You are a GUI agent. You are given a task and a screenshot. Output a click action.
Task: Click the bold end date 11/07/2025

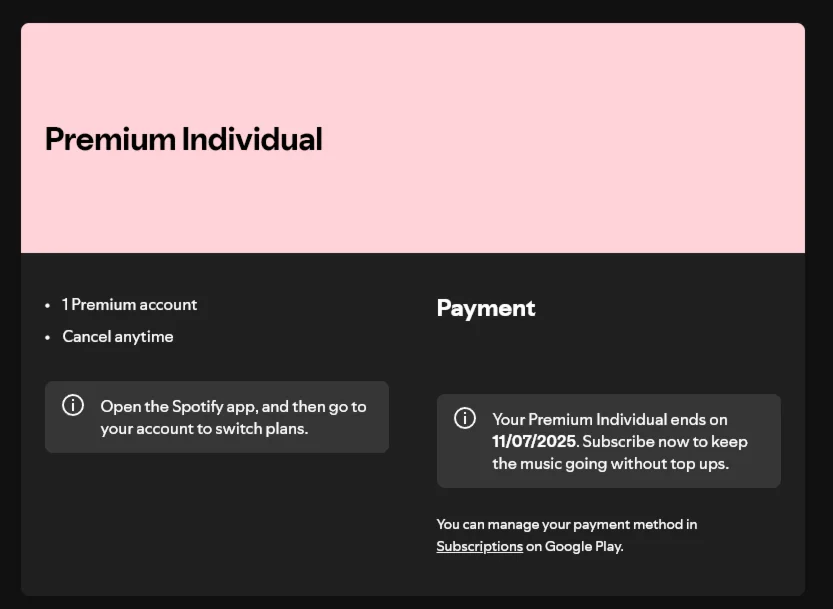534,442
